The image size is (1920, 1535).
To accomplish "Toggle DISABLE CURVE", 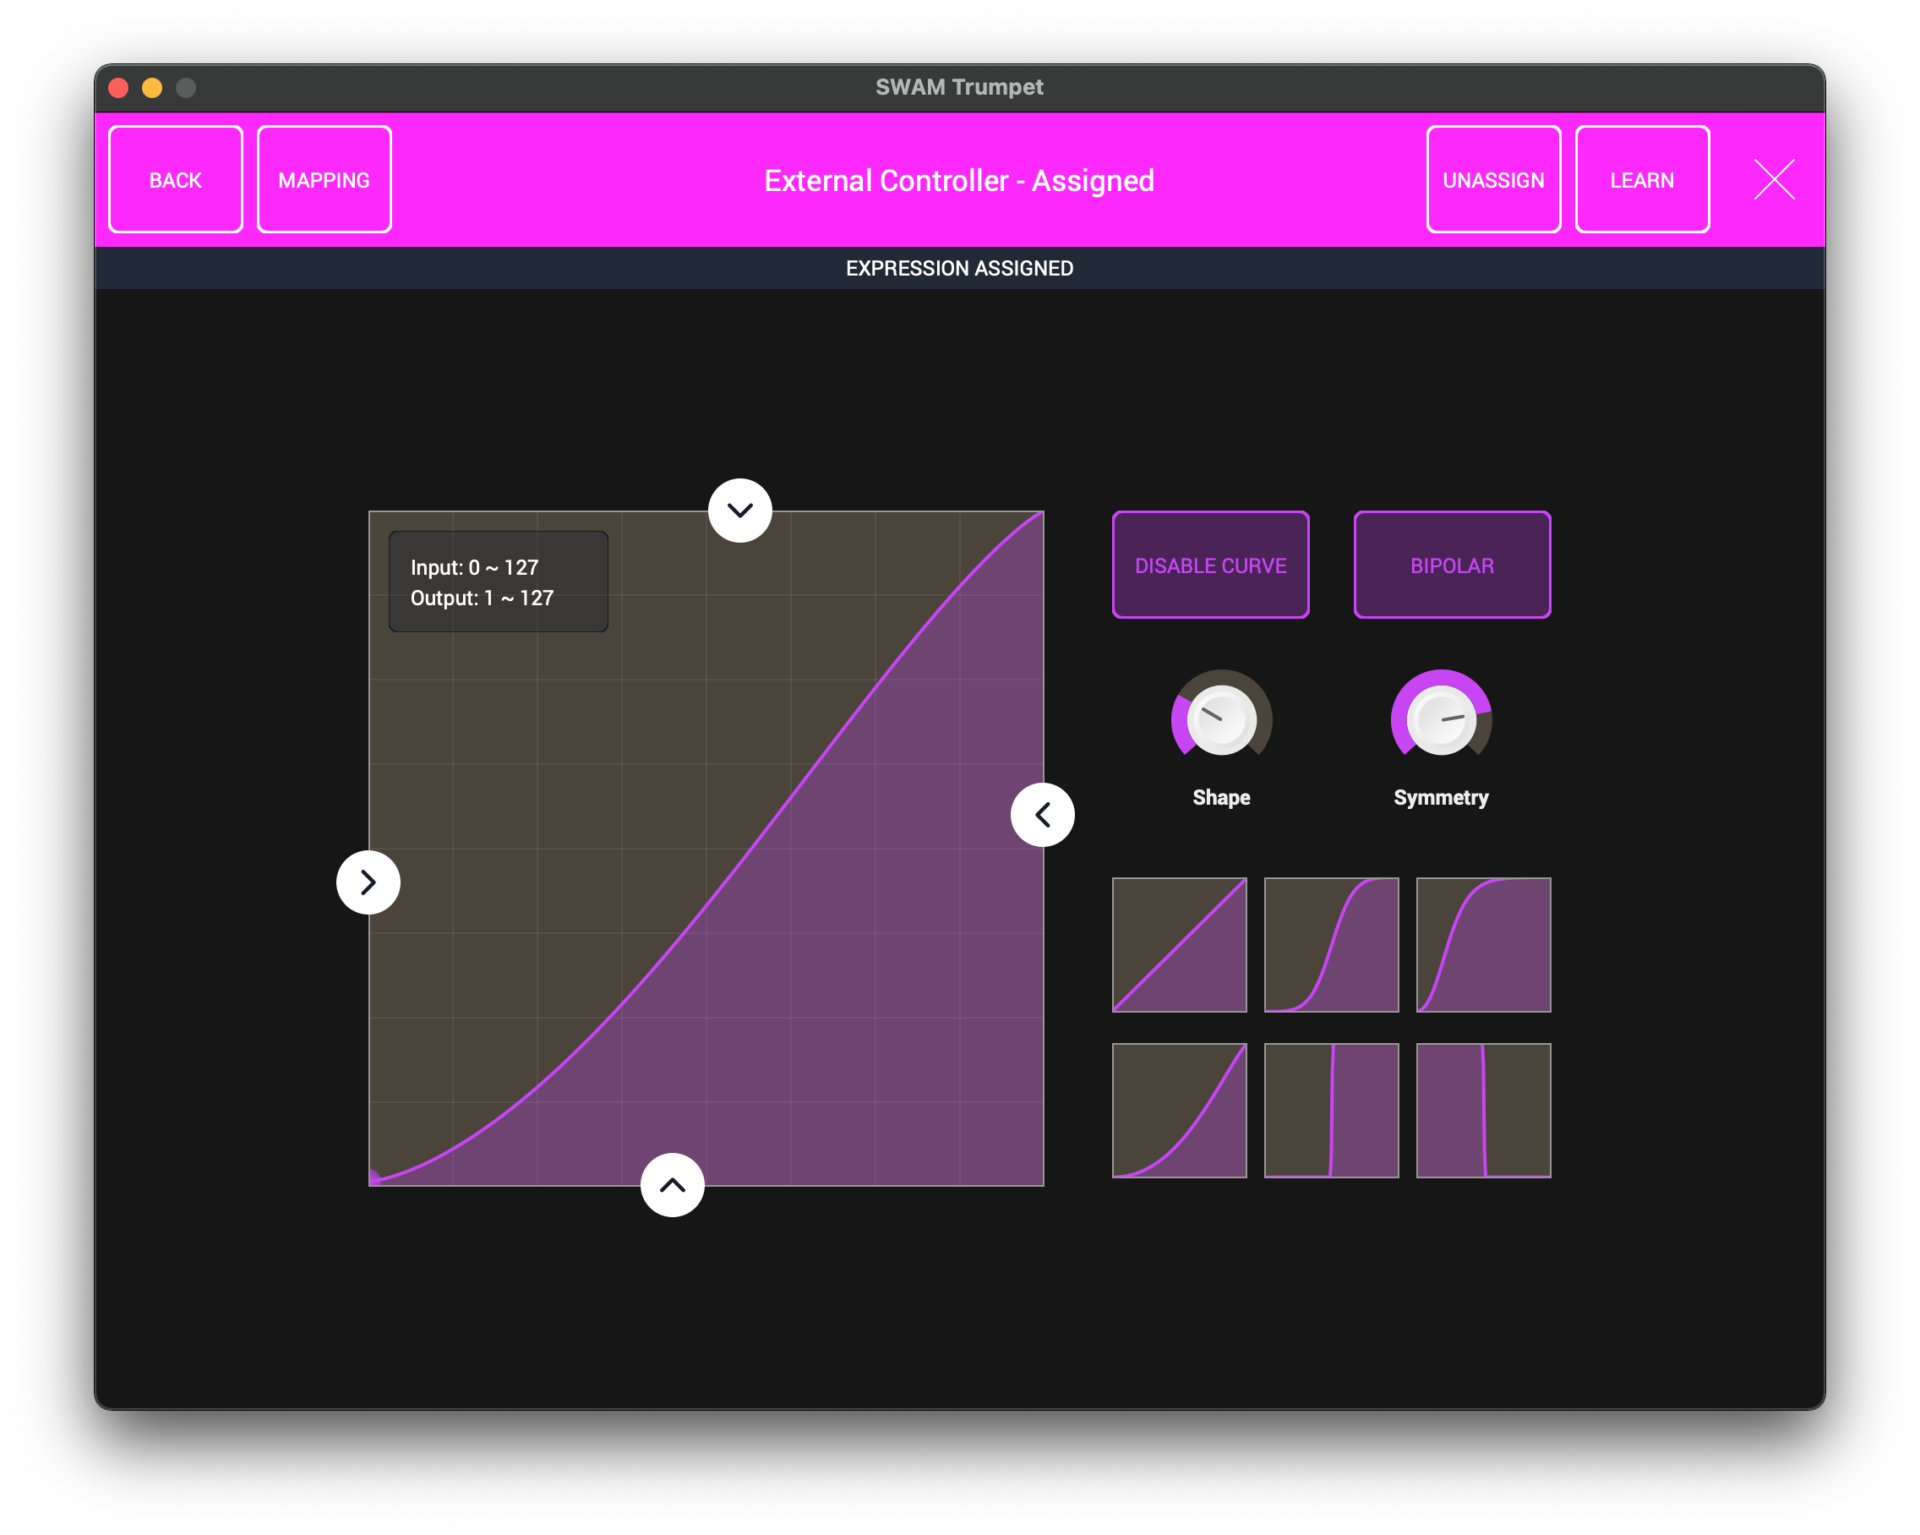I will 1210,564.
